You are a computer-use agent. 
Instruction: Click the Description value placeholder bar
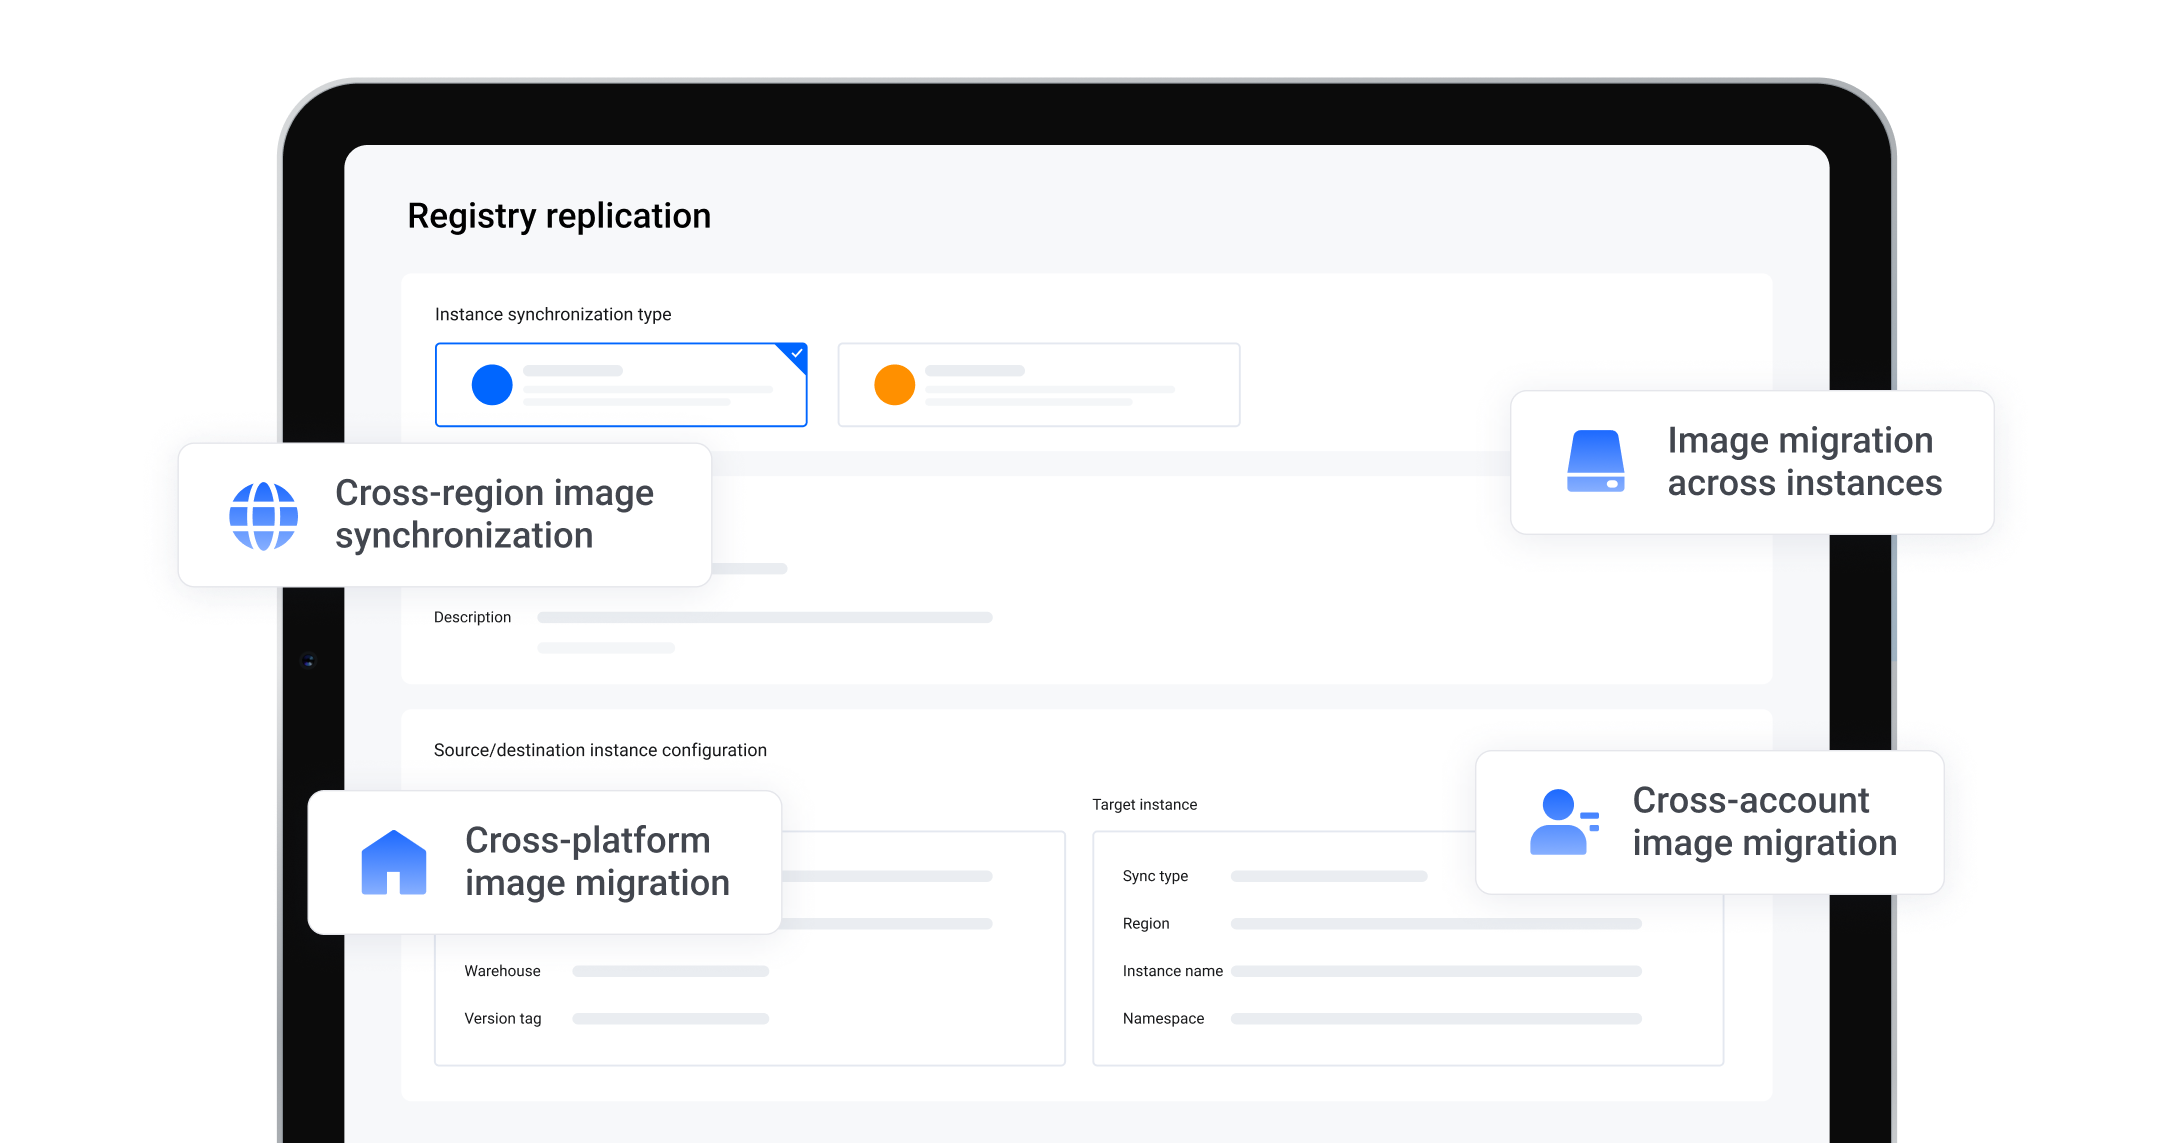click(x=765, y=618)
